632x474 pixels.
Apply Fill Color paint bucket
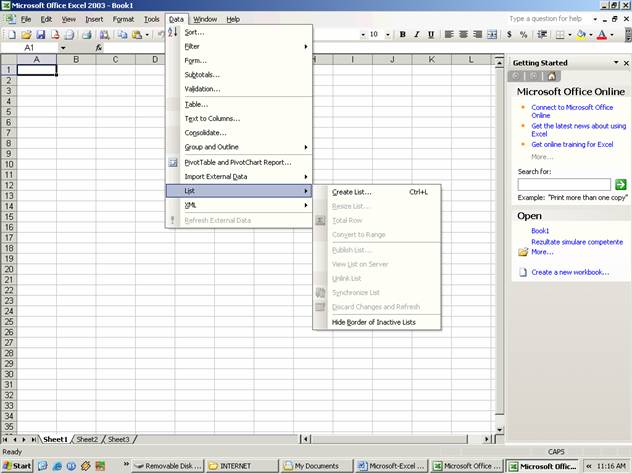[x=581, y=35]
